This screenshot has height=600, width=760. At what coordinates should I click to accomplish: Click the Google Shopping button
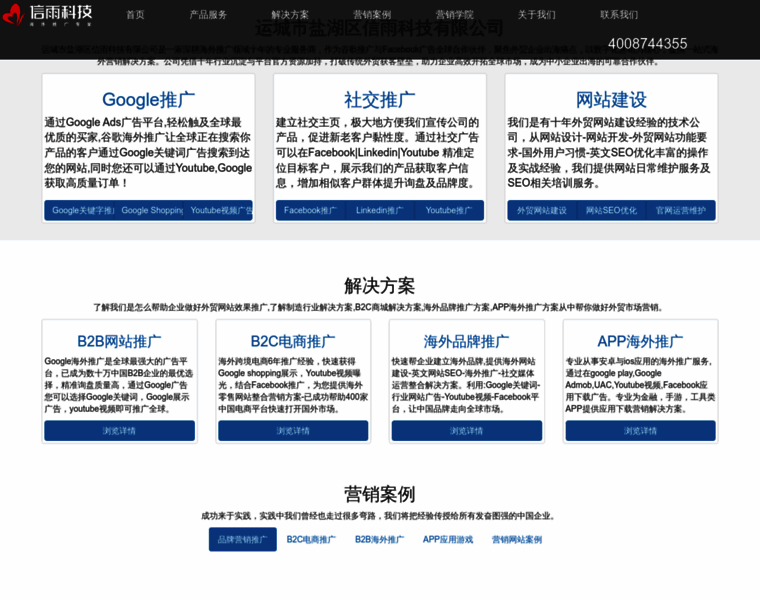[149, 210]
